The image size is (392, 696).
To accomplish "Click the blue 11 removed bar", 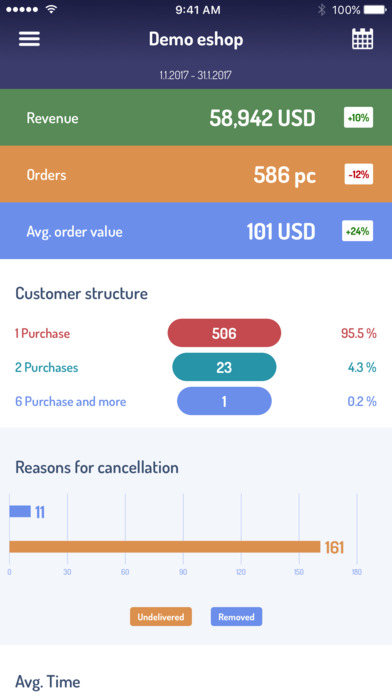I will (20, 511).
